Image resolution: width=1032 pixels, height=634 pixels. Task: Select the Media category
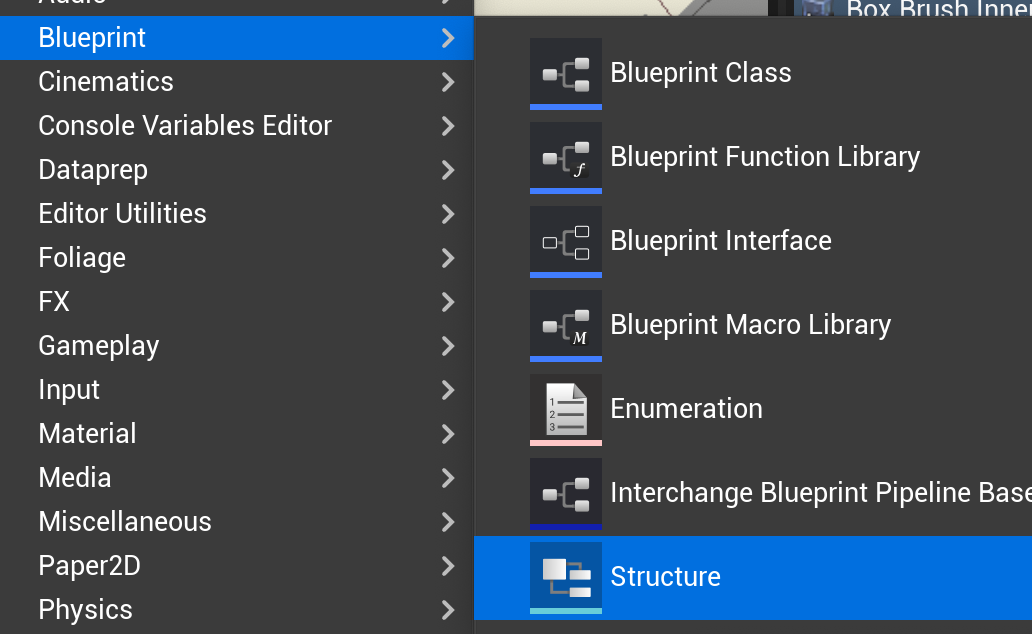point(75,478)
